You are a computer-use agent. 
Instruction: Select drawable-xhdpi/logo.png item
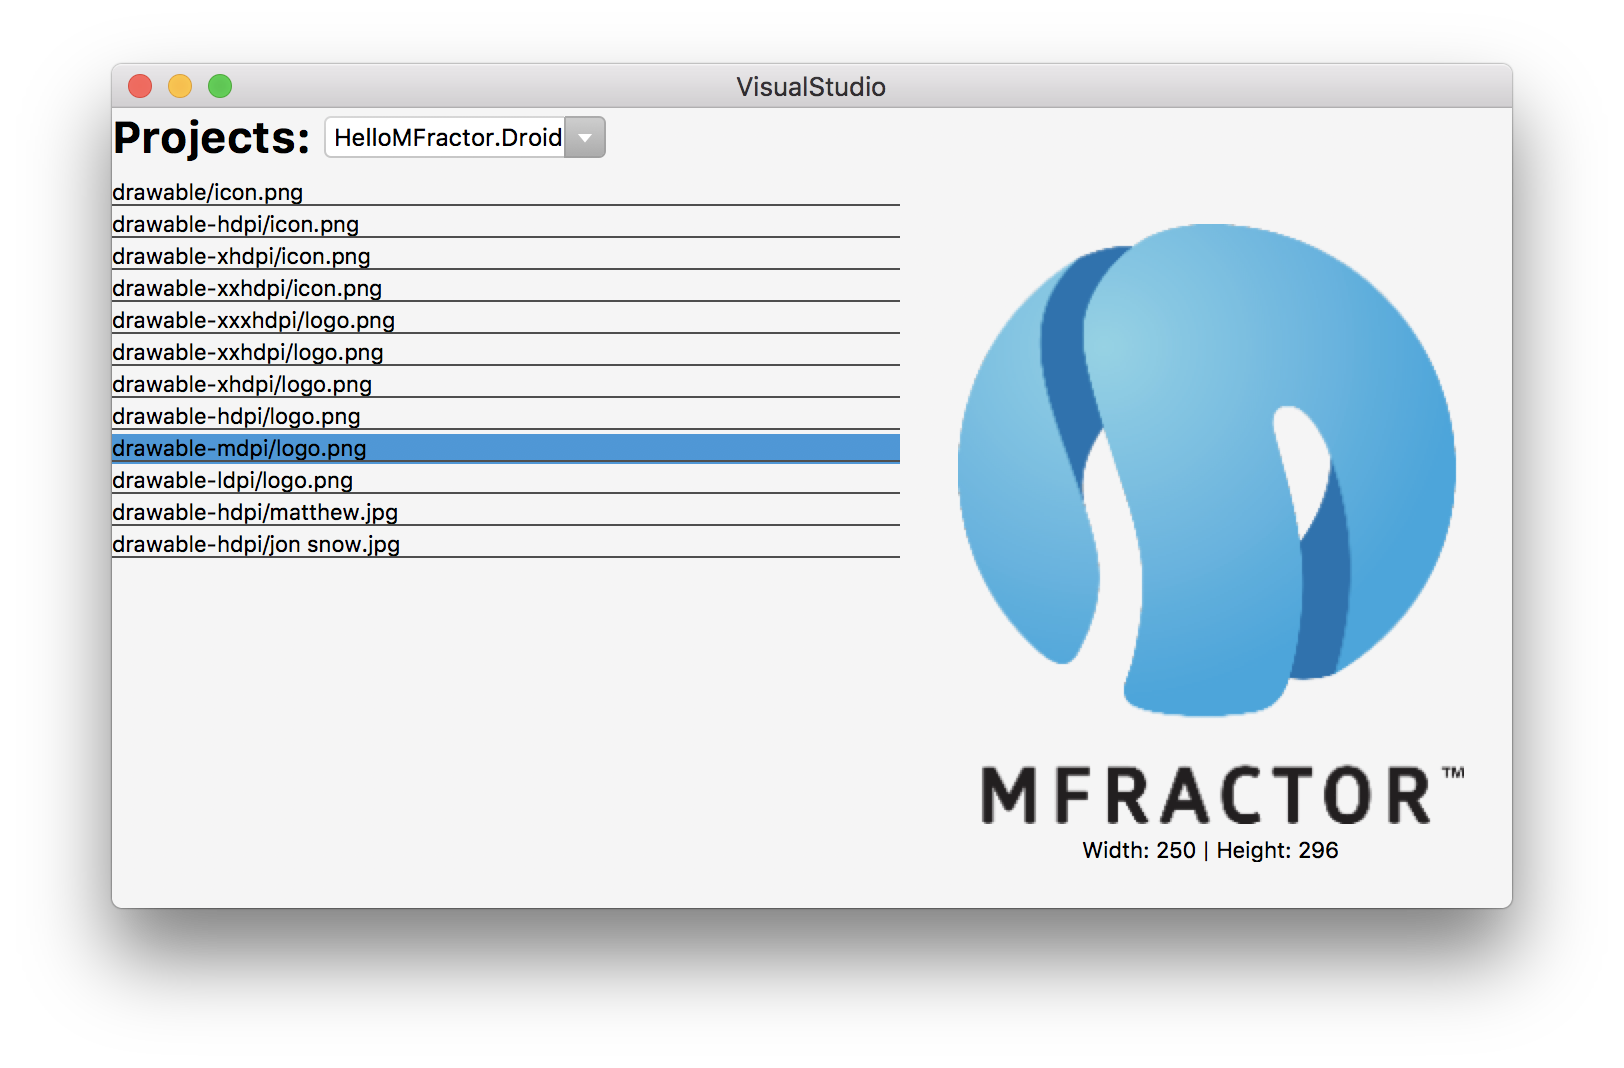point(506,383)
